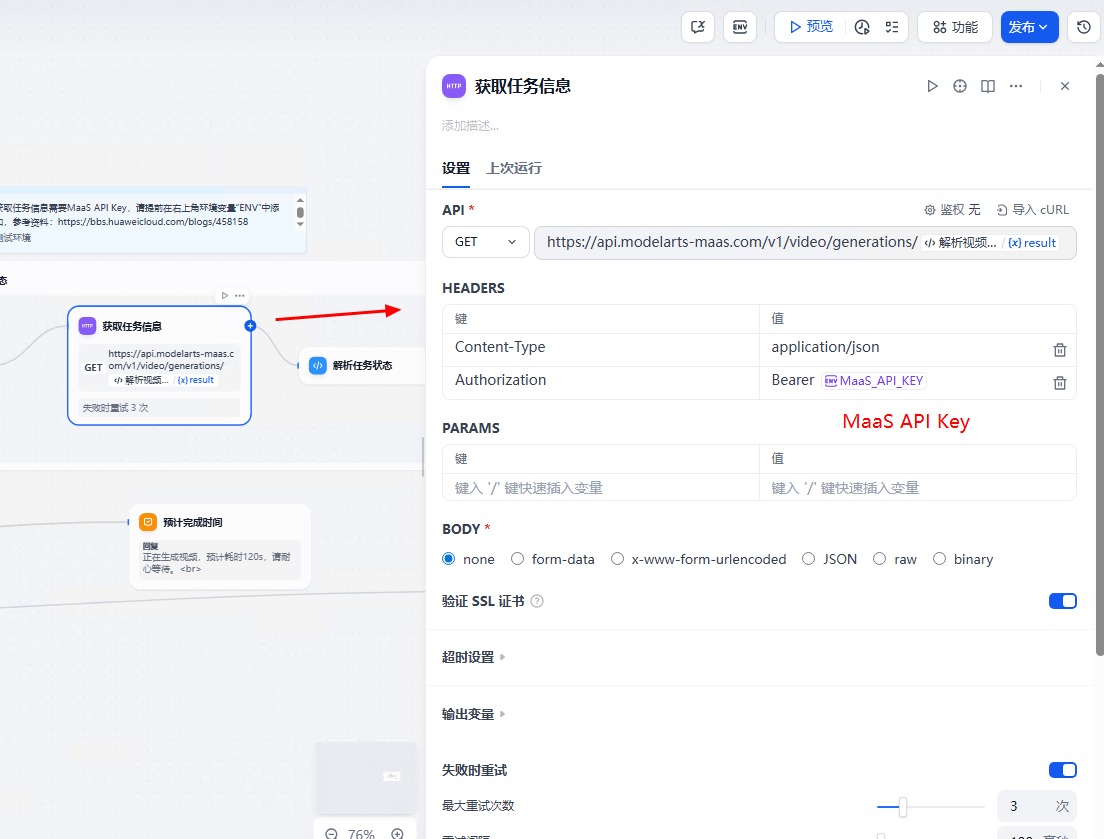1104x839 pixels.
Task: Select the form-data body option
Action: tap(518, 559)
